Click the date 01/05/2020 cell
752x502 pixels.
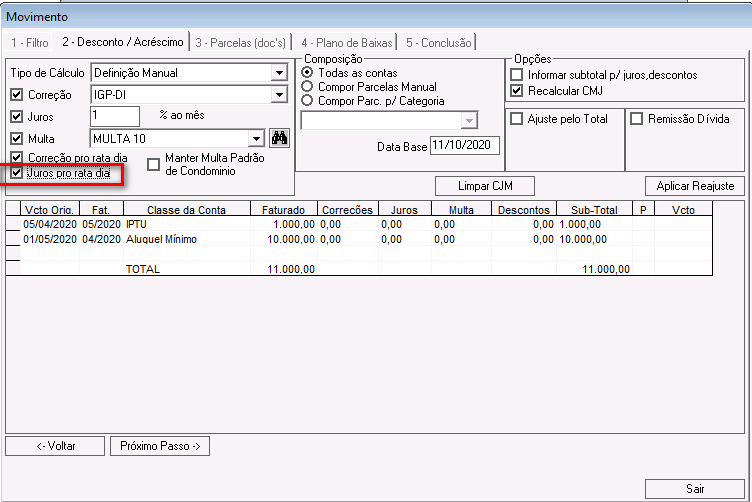click(x=50, y=239)
